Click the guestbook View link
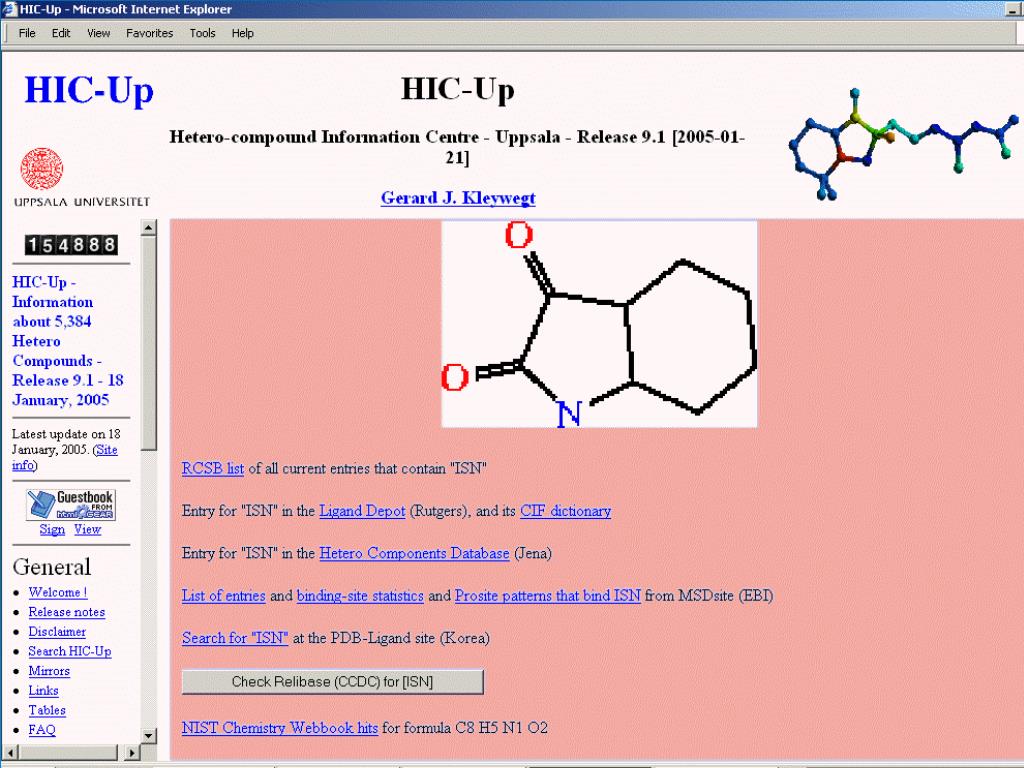Image resolution: width=1024 pixels, height=768 pixels. [x=88, y=529]
